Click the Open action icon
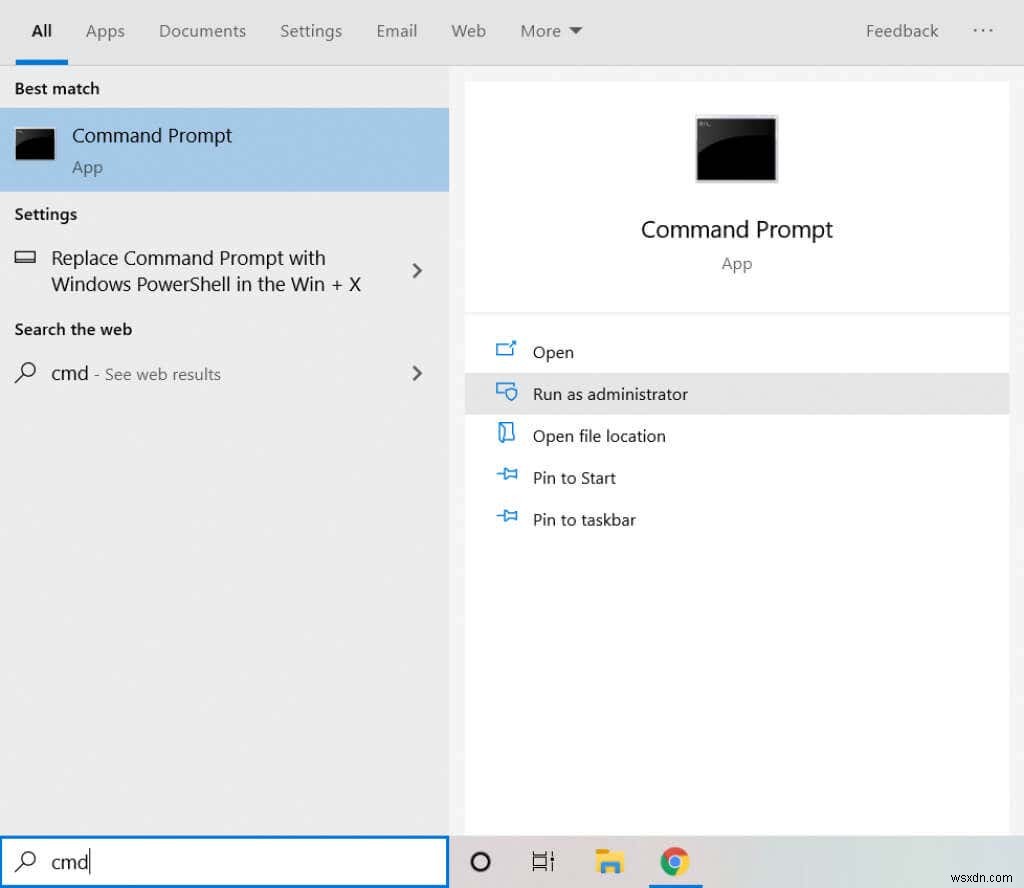 pos(507,351)
